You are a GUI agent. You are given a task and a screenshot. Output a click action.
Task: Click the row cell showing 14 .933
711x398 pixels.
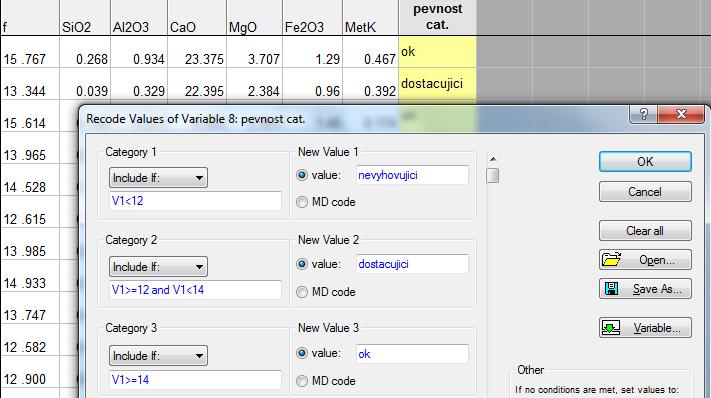pos(29,276)
